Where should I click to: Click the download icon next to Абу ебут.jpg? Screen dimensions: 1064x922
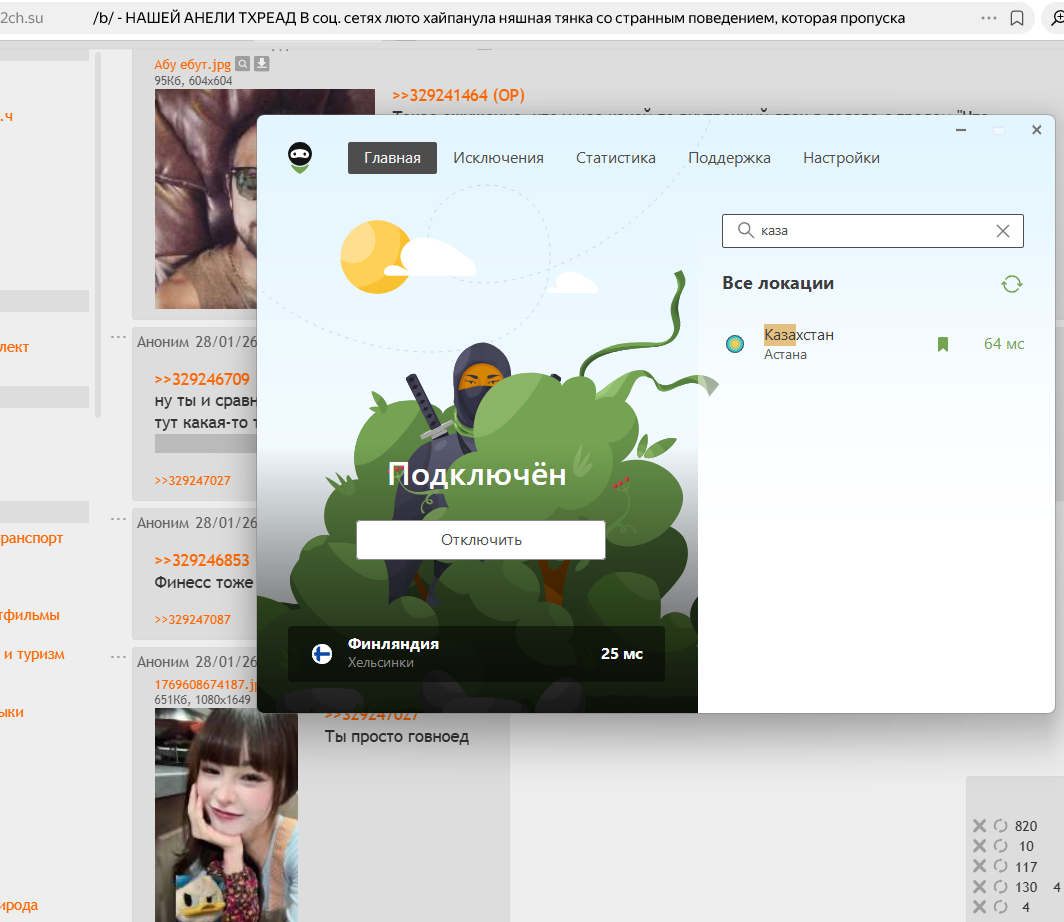pyautogui.click(x=262, y=64)
